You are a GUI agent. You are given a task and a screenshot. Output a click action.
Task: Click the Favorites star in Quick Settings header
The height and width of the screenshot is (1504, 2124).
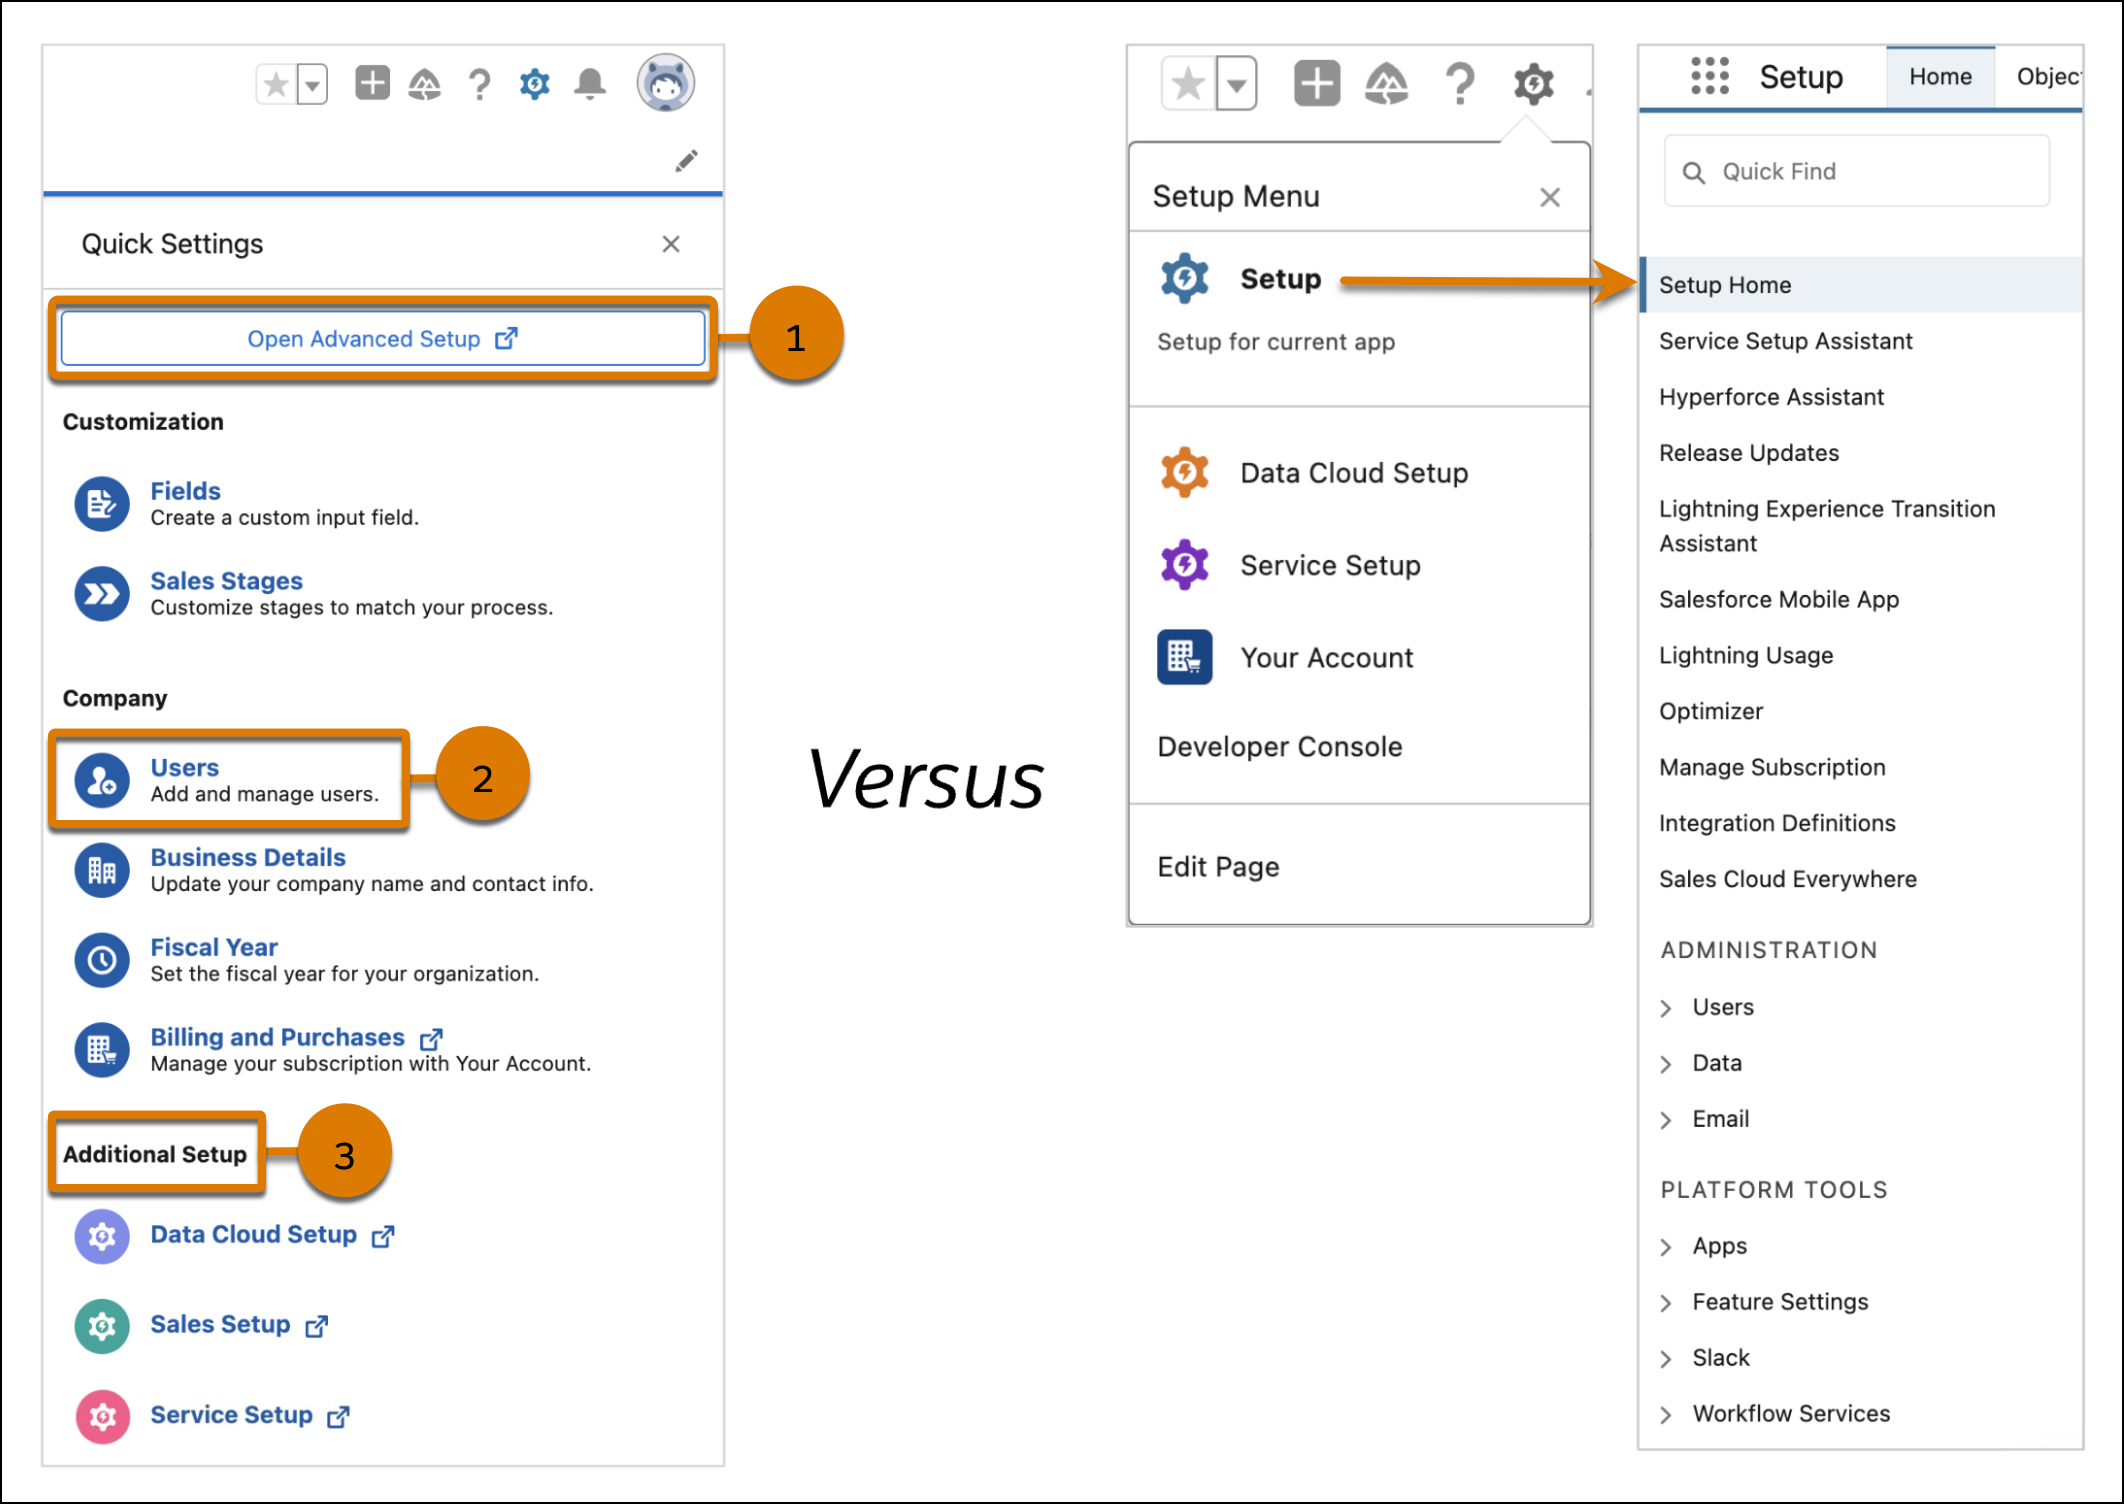click(276, 85)
